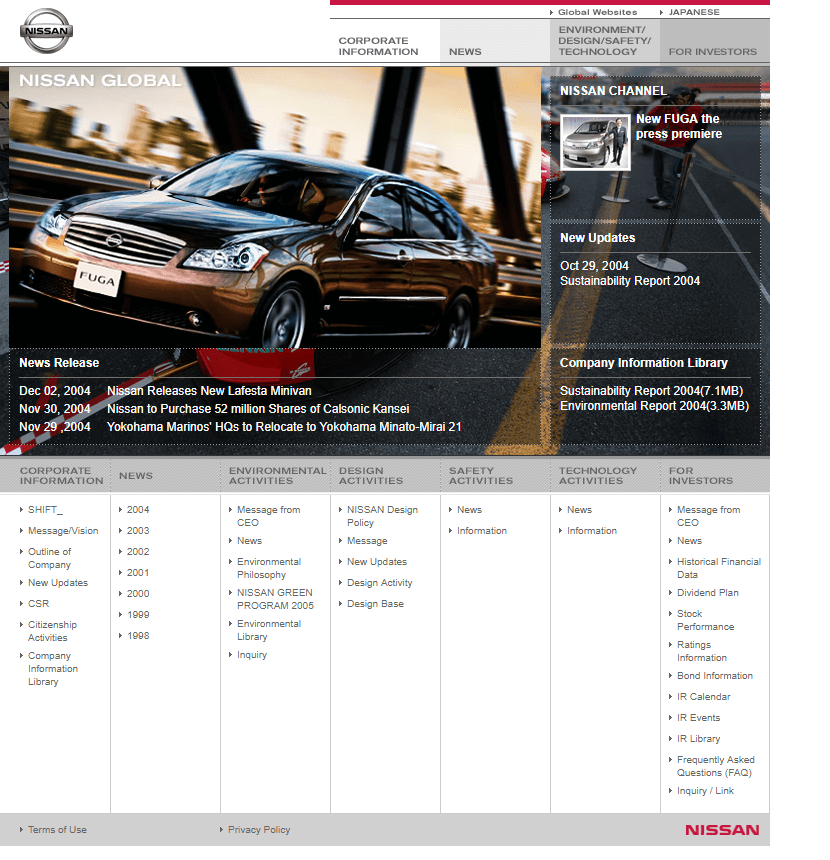Click Technology Activities column header

[597, 476]
